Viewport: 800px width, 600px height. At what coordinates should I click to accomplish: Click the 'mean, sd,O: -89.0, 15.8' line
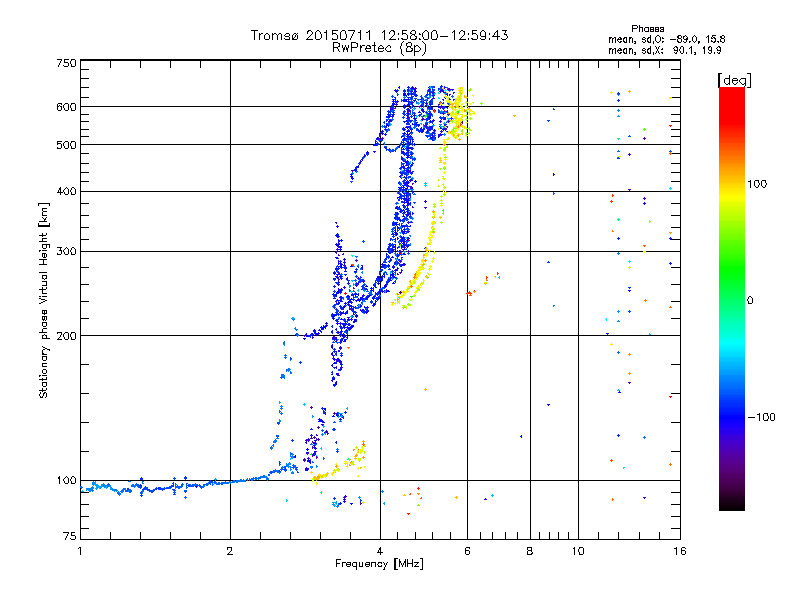[666, 39]
